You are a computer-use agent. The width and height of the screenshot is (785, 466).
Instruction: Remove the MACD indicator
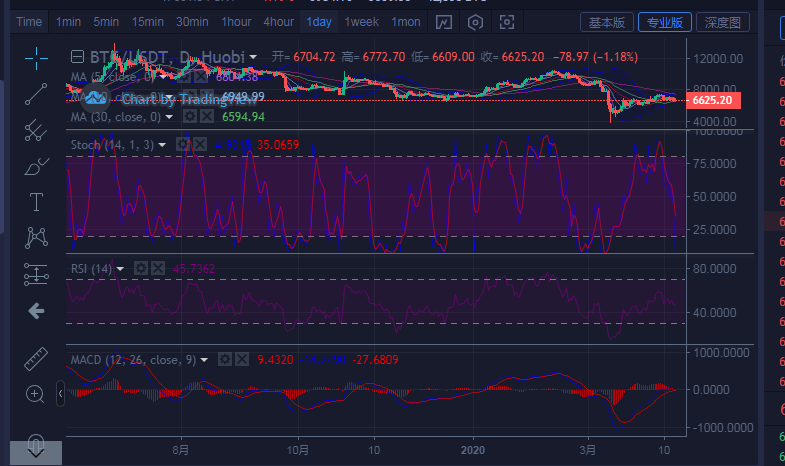pos(242,359)
